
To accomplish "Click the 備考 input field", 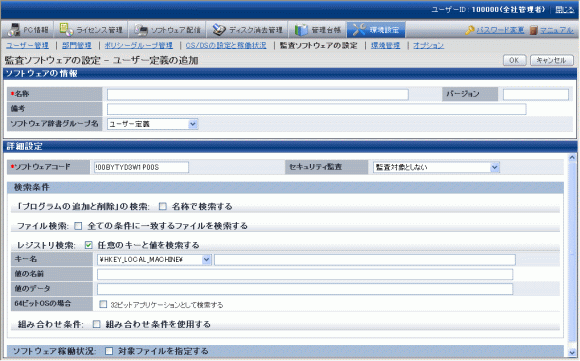I will coord(317,109).
